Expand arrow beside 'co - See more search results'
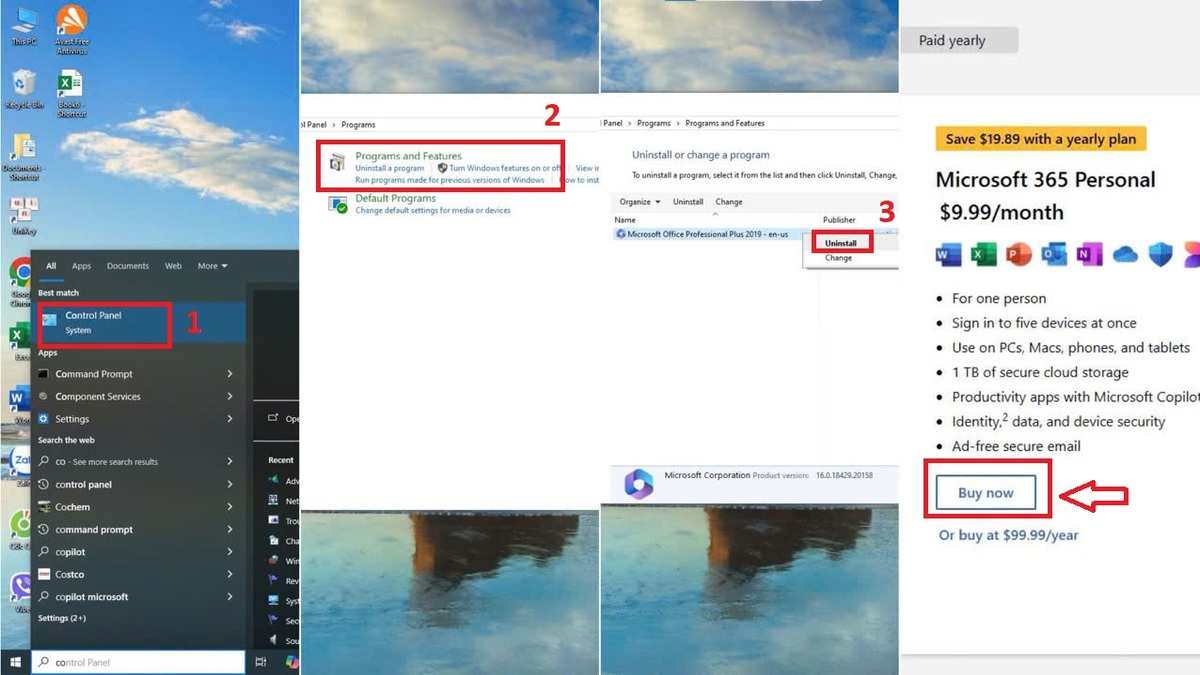 point(230,462)
